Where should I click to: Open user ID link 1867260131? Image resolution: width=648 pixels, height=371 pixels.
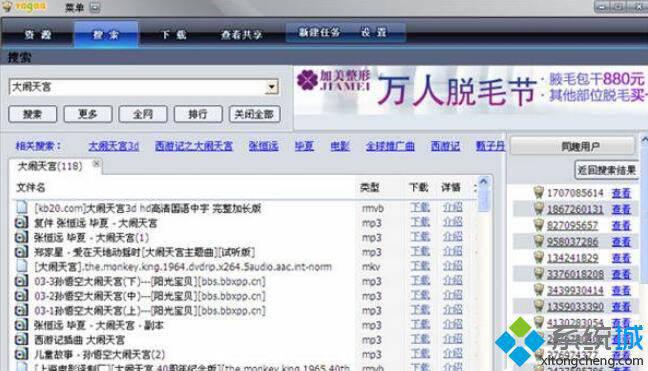[x=575, y=209]
